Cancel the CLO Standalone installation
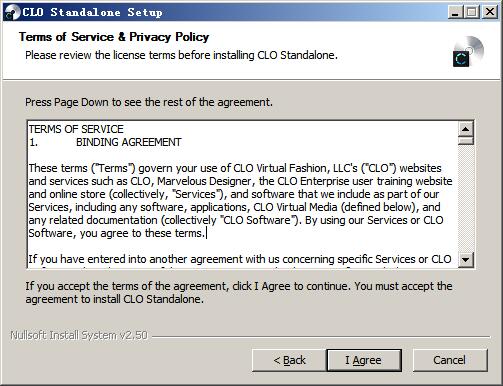The image size is (503, 386). pos(450,360)
